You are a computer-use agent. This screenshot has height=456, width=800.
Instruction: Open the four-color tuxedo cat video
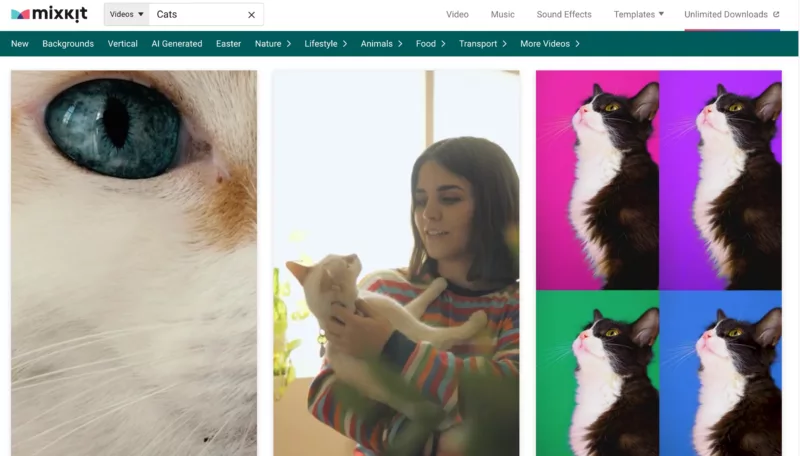658,262
